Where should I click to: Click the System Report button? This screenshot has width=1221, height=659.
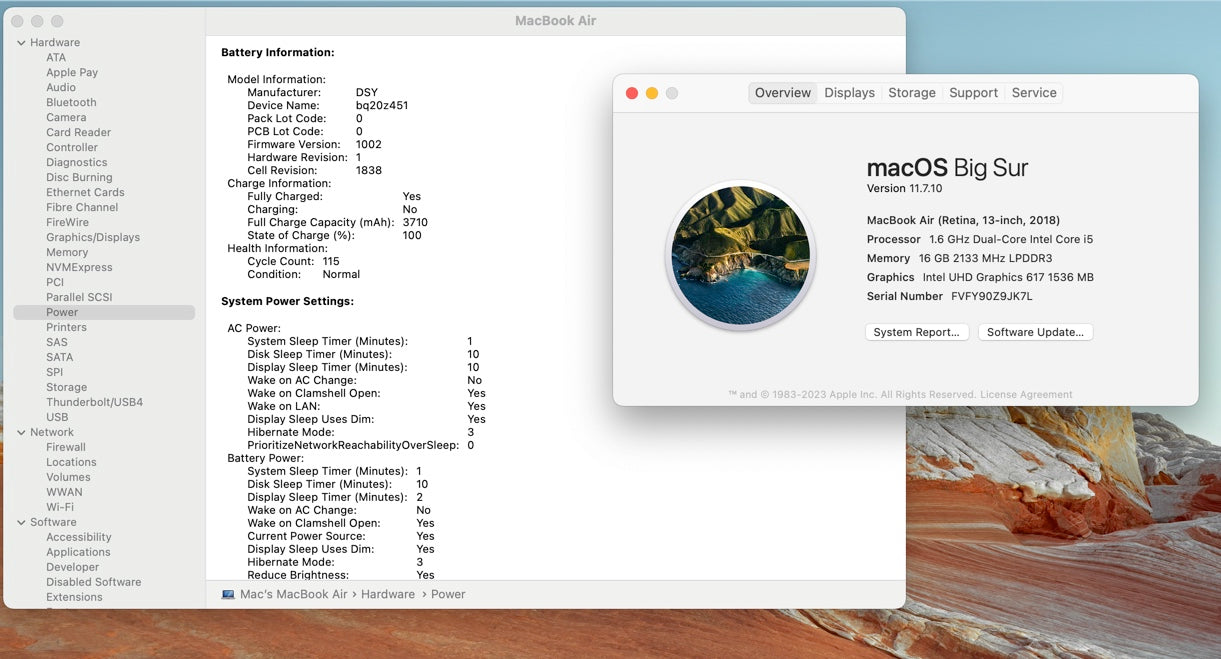tap(916, 332)
